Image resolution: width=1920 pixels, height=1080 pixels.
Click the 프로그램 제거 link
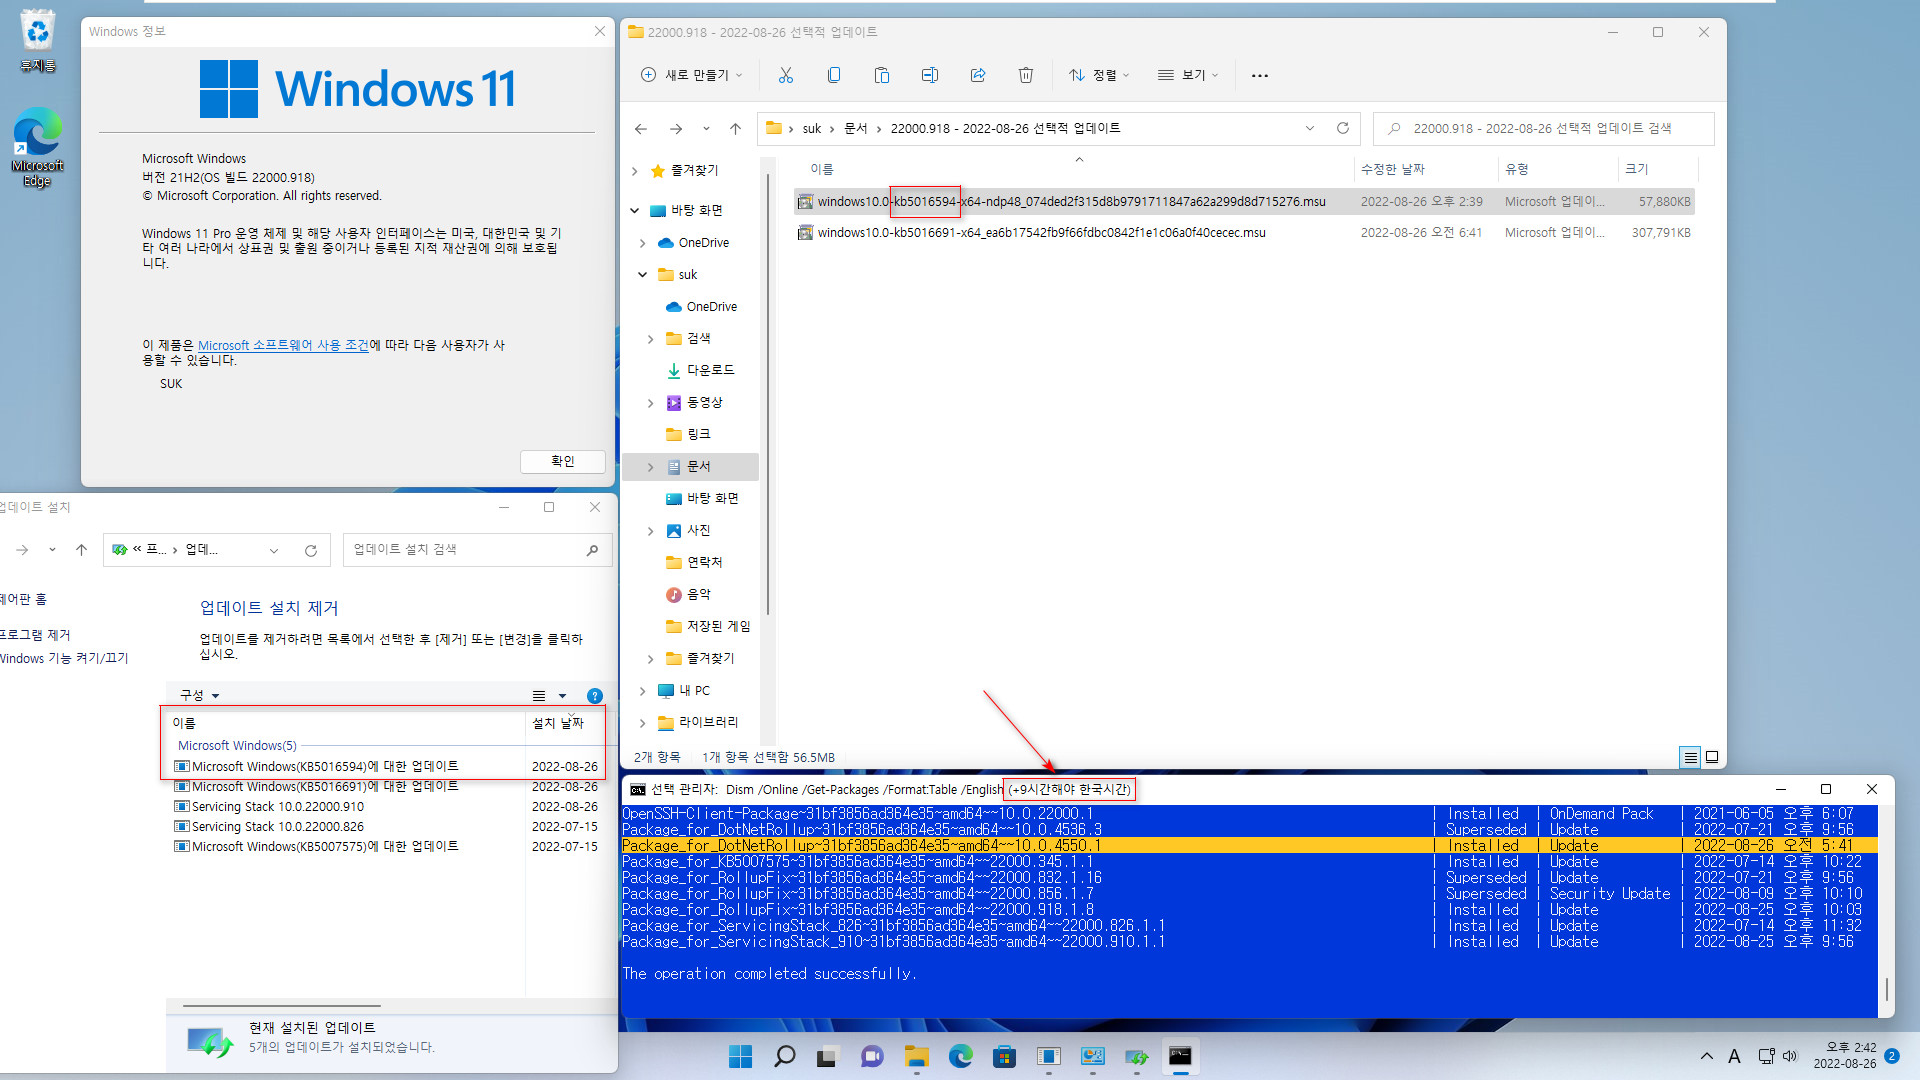click(35, 635)
